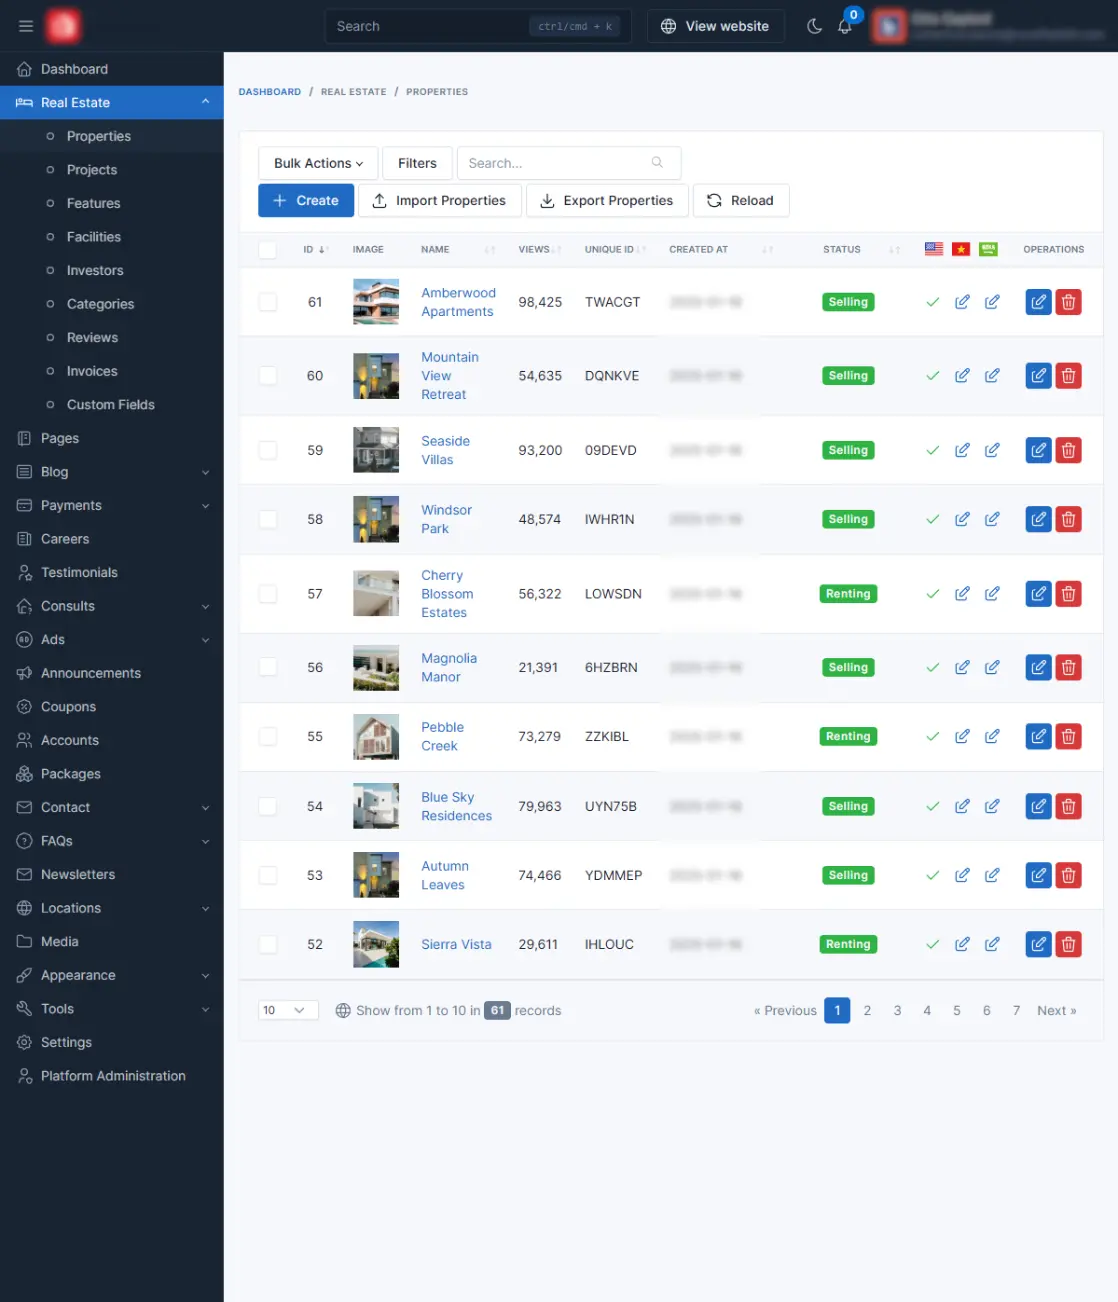Viewport: 1118px width, 1302px height.
Task: Edit Autumn Leaves blue edit button
Action: (x=1038, y=875)
